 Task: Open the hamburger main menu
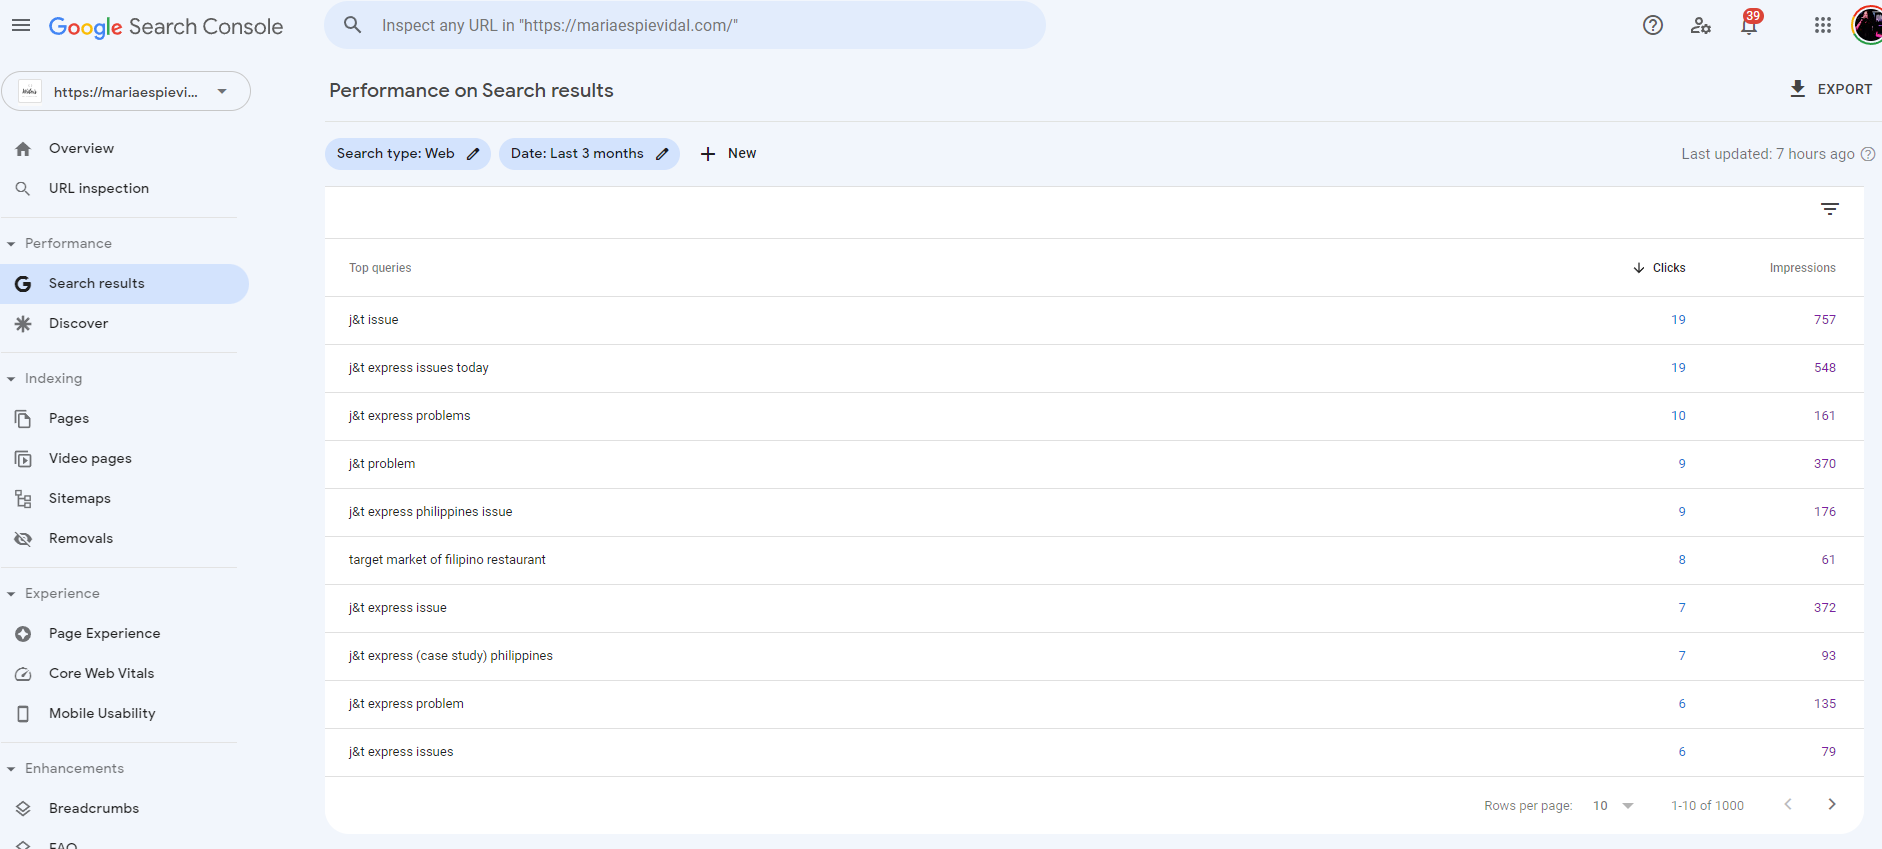(21, 25)
